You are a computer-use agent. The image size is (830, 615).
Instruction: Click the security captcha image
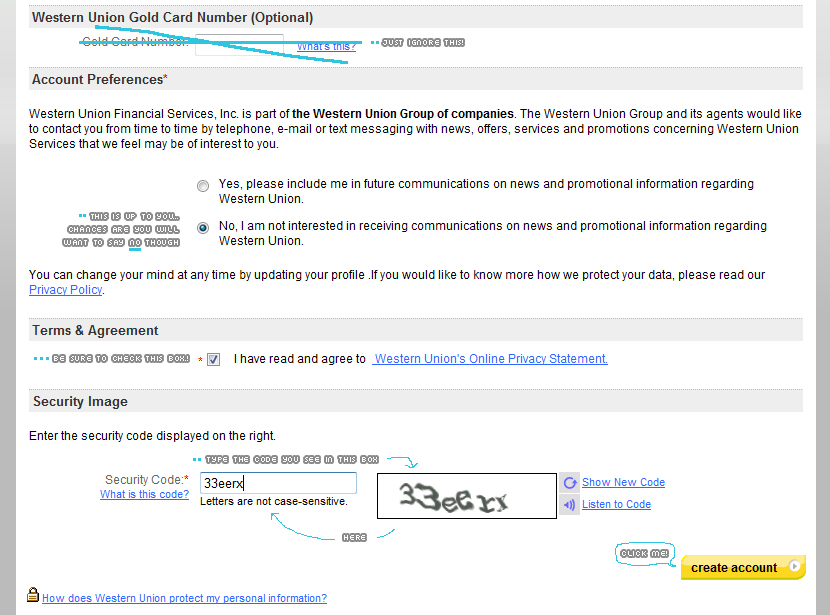tap(467, 496)
